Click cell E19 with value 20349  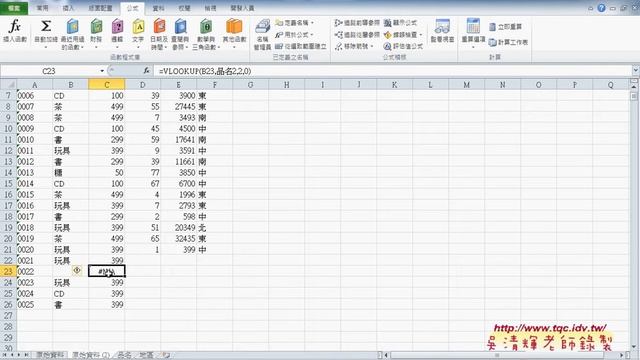click(178, 228)
